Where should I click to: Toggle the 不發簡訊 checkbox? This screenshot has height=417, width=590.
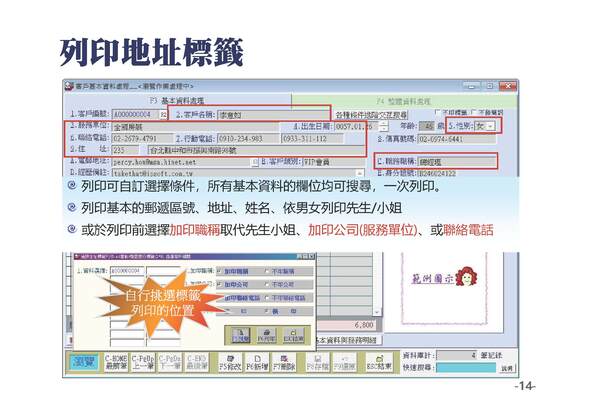click(474, 112)
